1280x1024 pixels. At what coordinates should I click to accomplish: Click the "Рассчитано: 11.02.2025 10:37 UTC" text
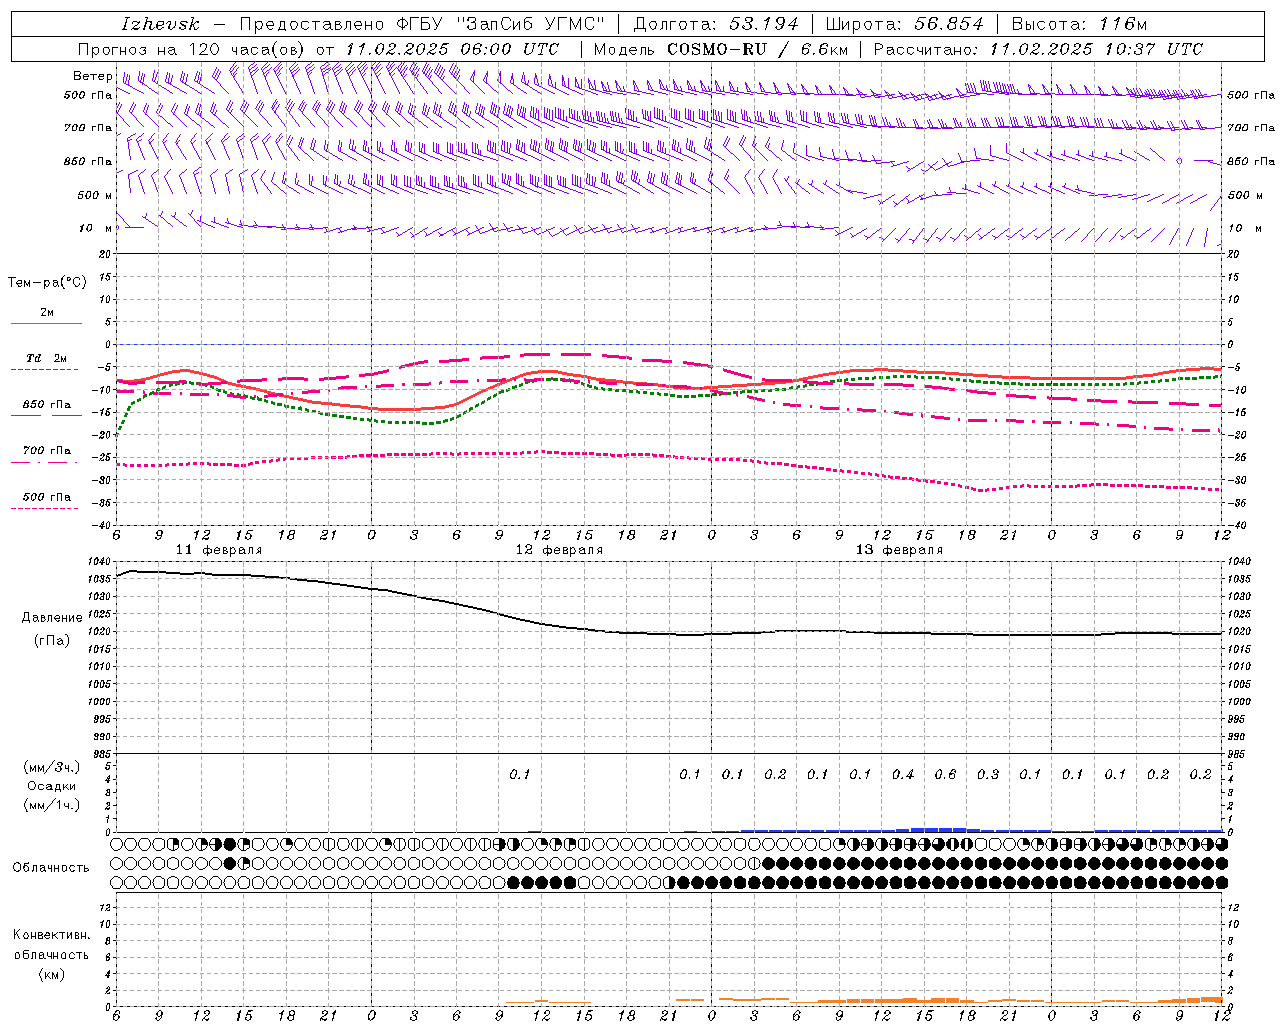[x=1038, y=49]
